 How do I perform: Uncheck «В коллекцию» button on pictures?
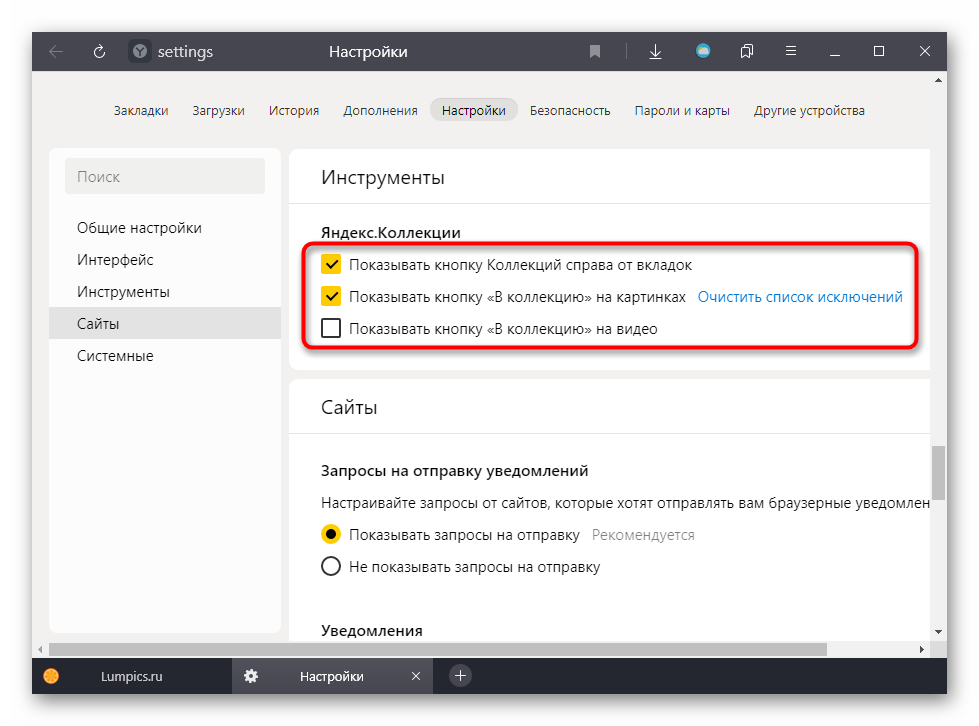tap(331, 297)
